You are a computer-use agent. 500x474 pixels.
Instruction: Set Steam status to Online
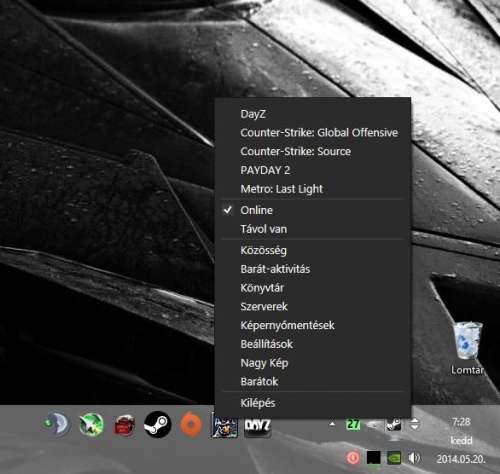tap(312, 210)
